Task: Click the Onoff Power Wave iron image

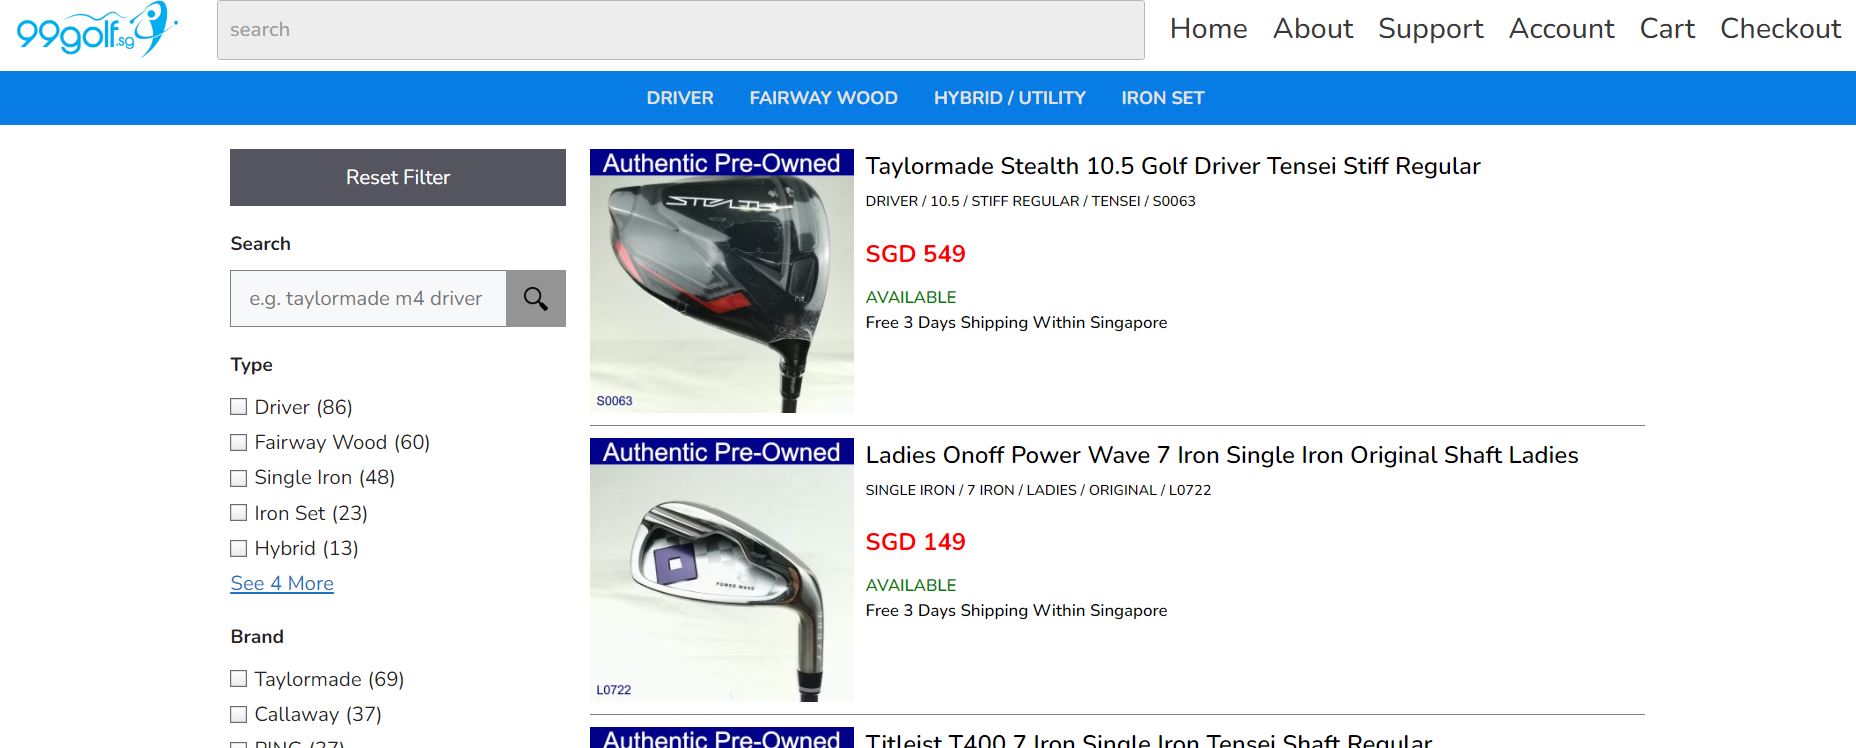Action: click(x=722, y=570)
